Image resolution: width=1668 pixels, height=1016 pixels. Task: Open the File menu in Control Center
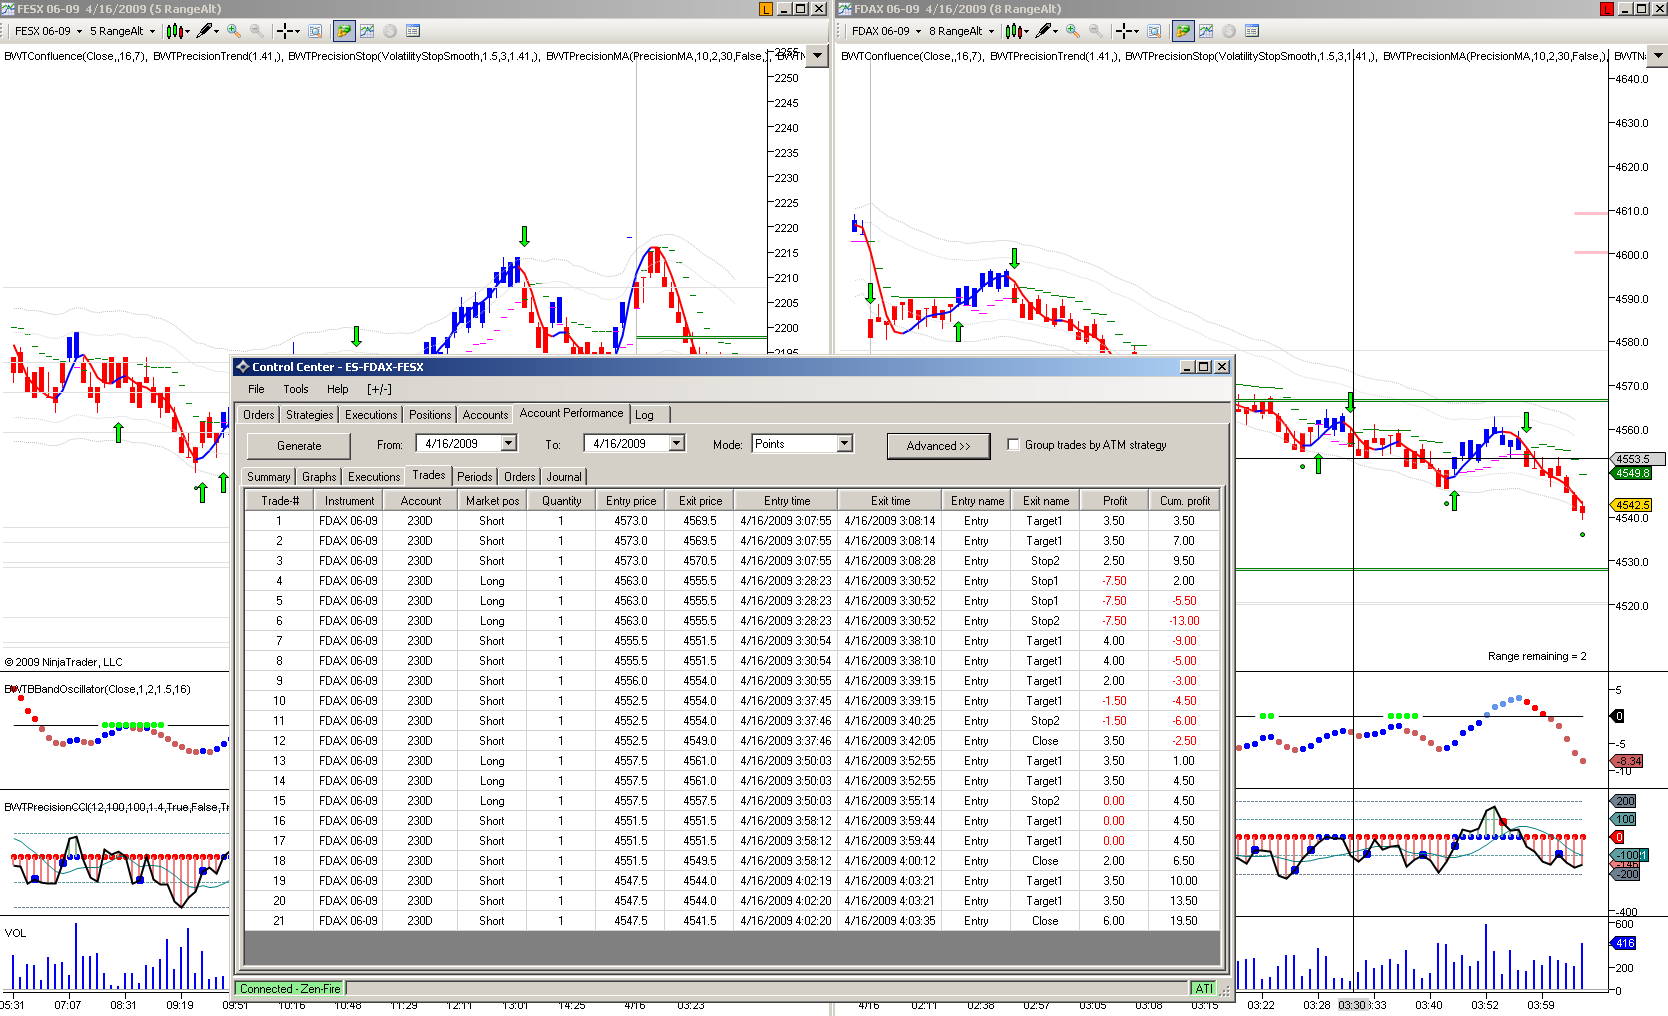pyautogui.click(x=256, y=389)
